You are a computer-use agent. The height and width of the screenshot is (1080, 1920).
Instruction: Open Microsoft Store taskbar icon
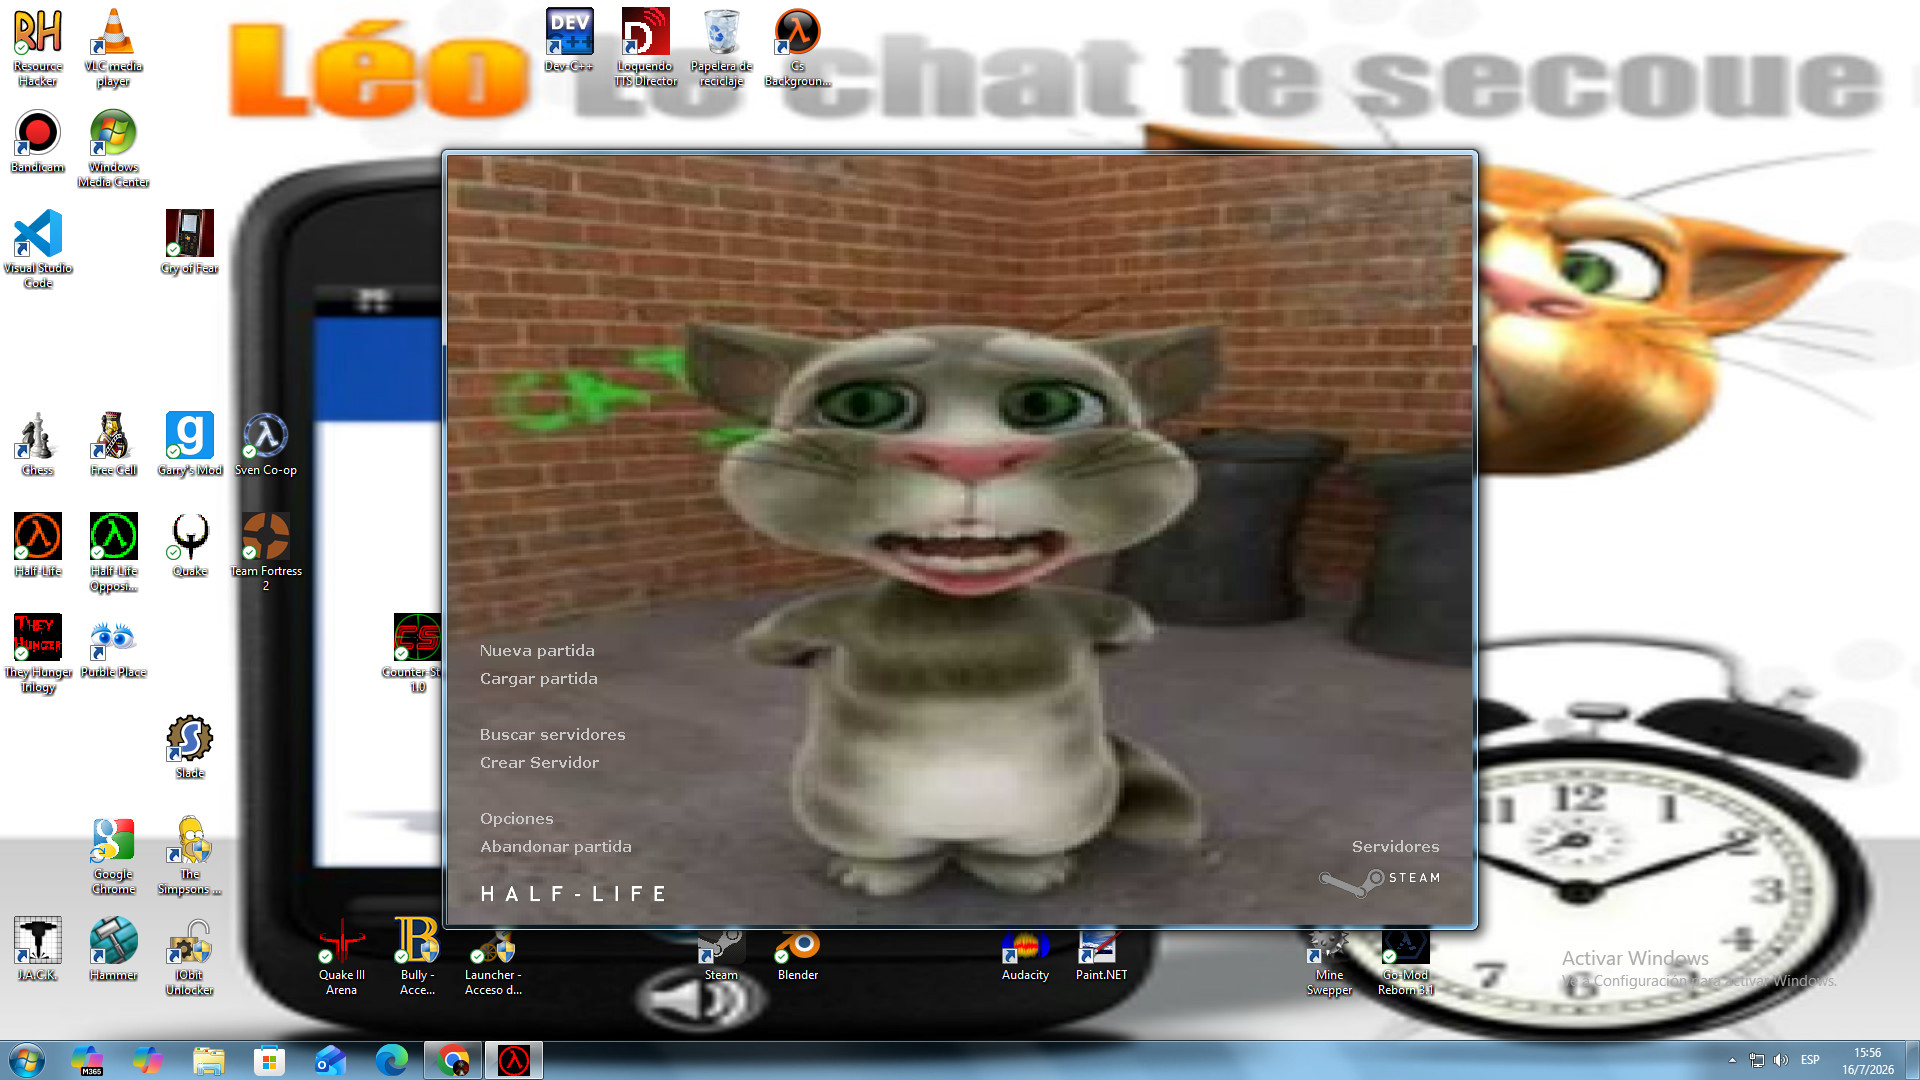click(269, 1060)
